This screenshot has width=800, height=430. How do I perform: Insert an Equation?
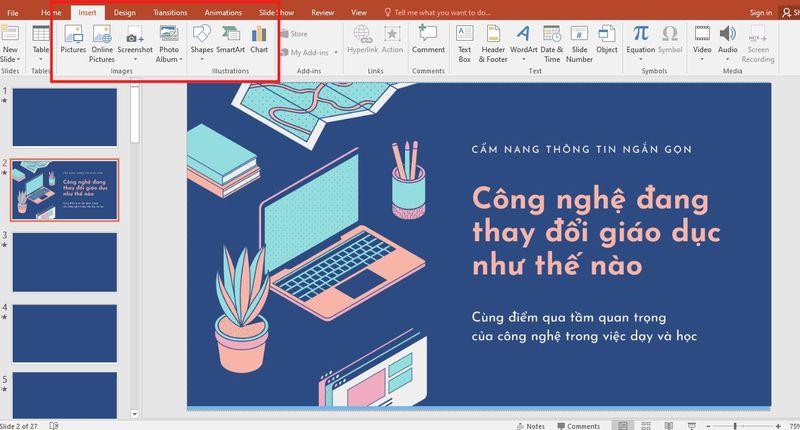coord(640,44)
